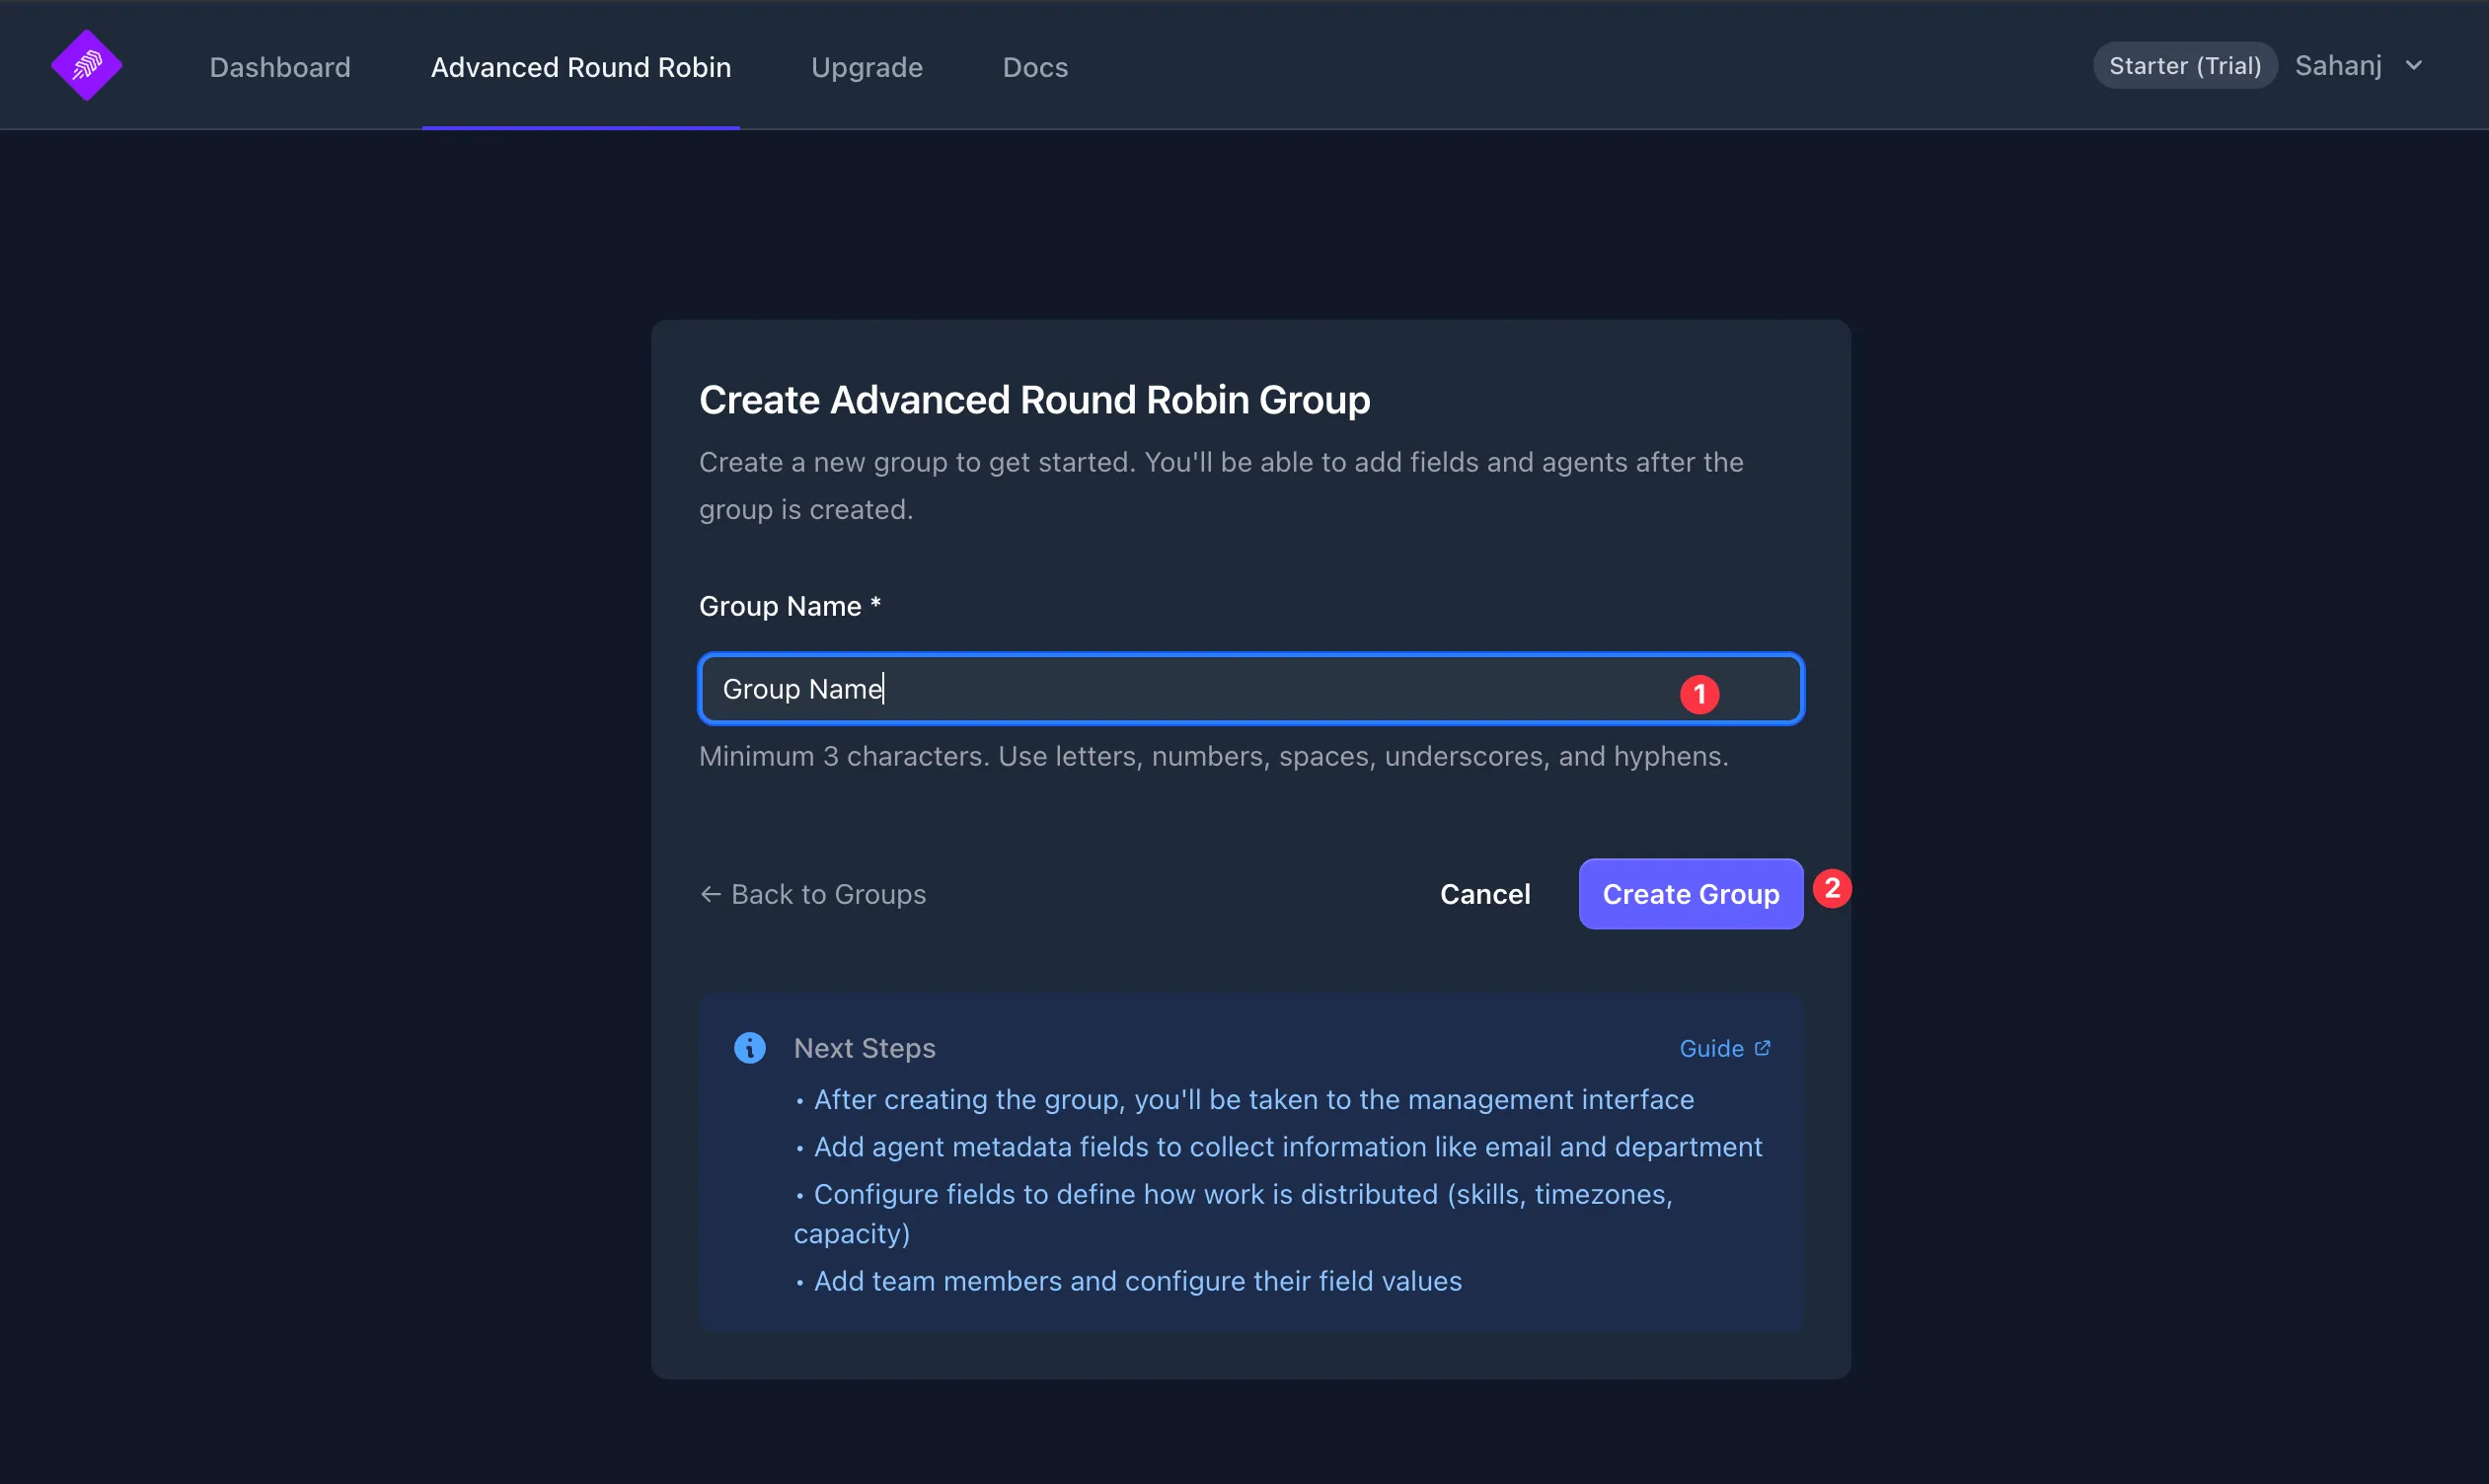This screenshot has width=2489, height=1484.
Task: Click the red annotation badge numbered 1
Action: (1700, 692)
